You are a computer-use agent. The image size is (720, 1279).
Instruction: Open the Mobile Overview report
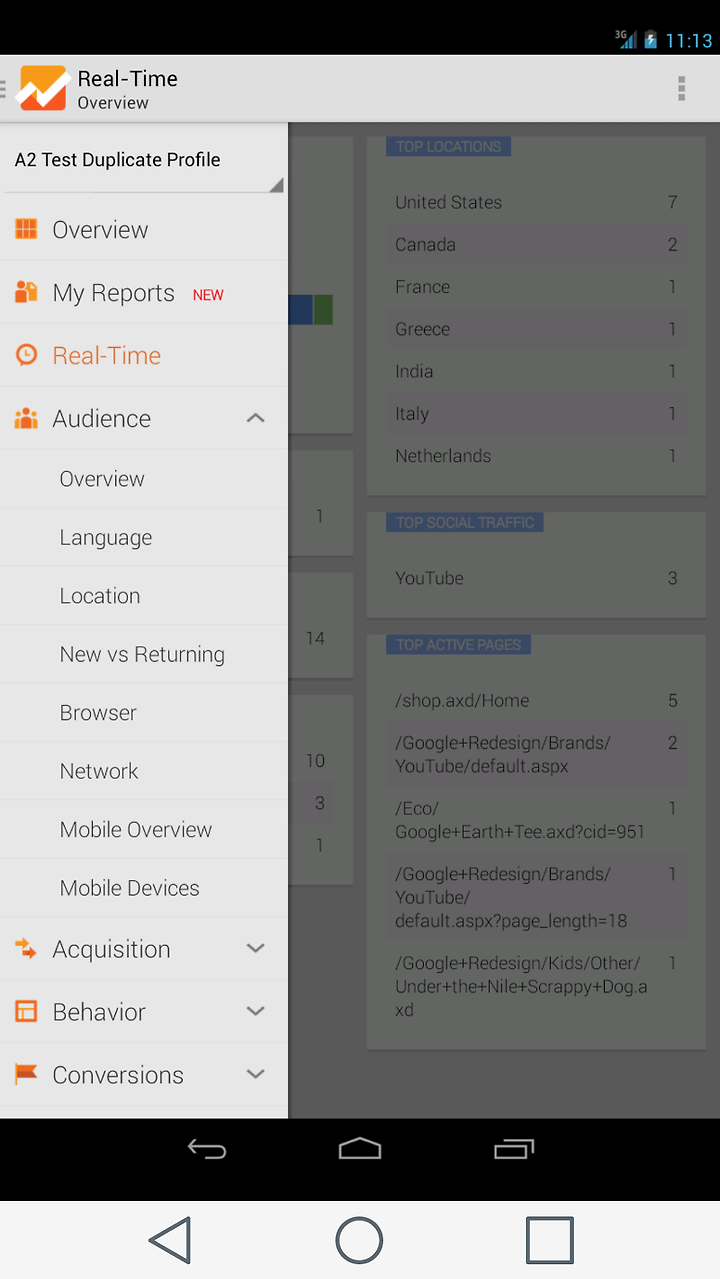[x=144, y=829]
